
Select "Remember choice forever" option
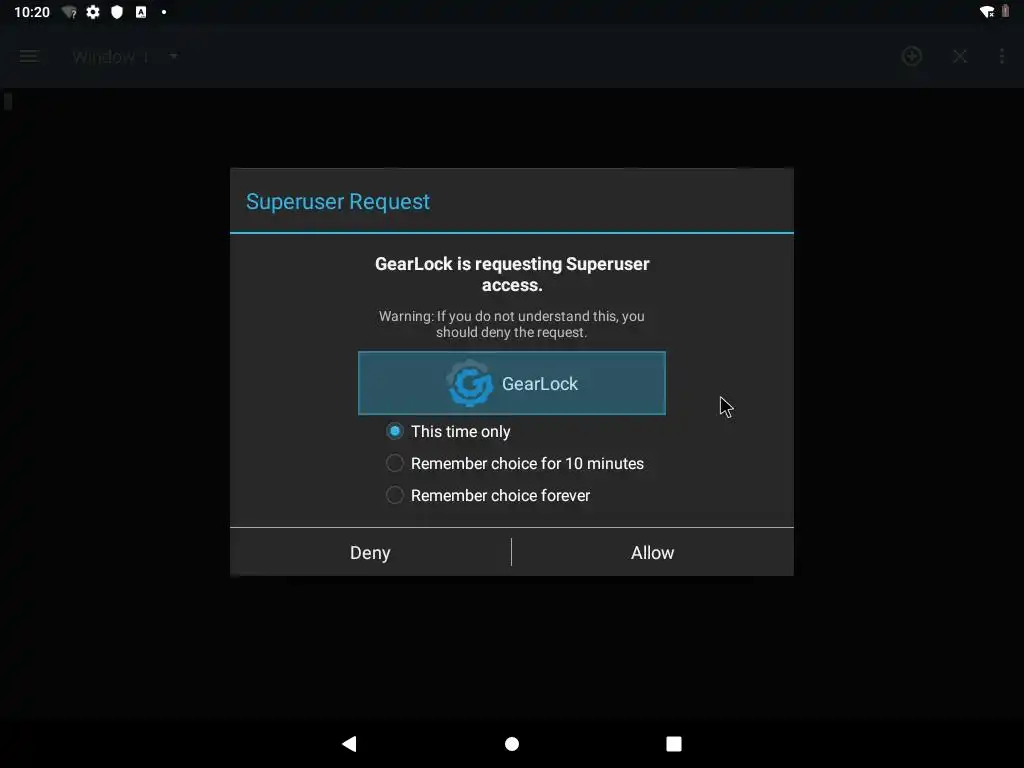(488, 496)
